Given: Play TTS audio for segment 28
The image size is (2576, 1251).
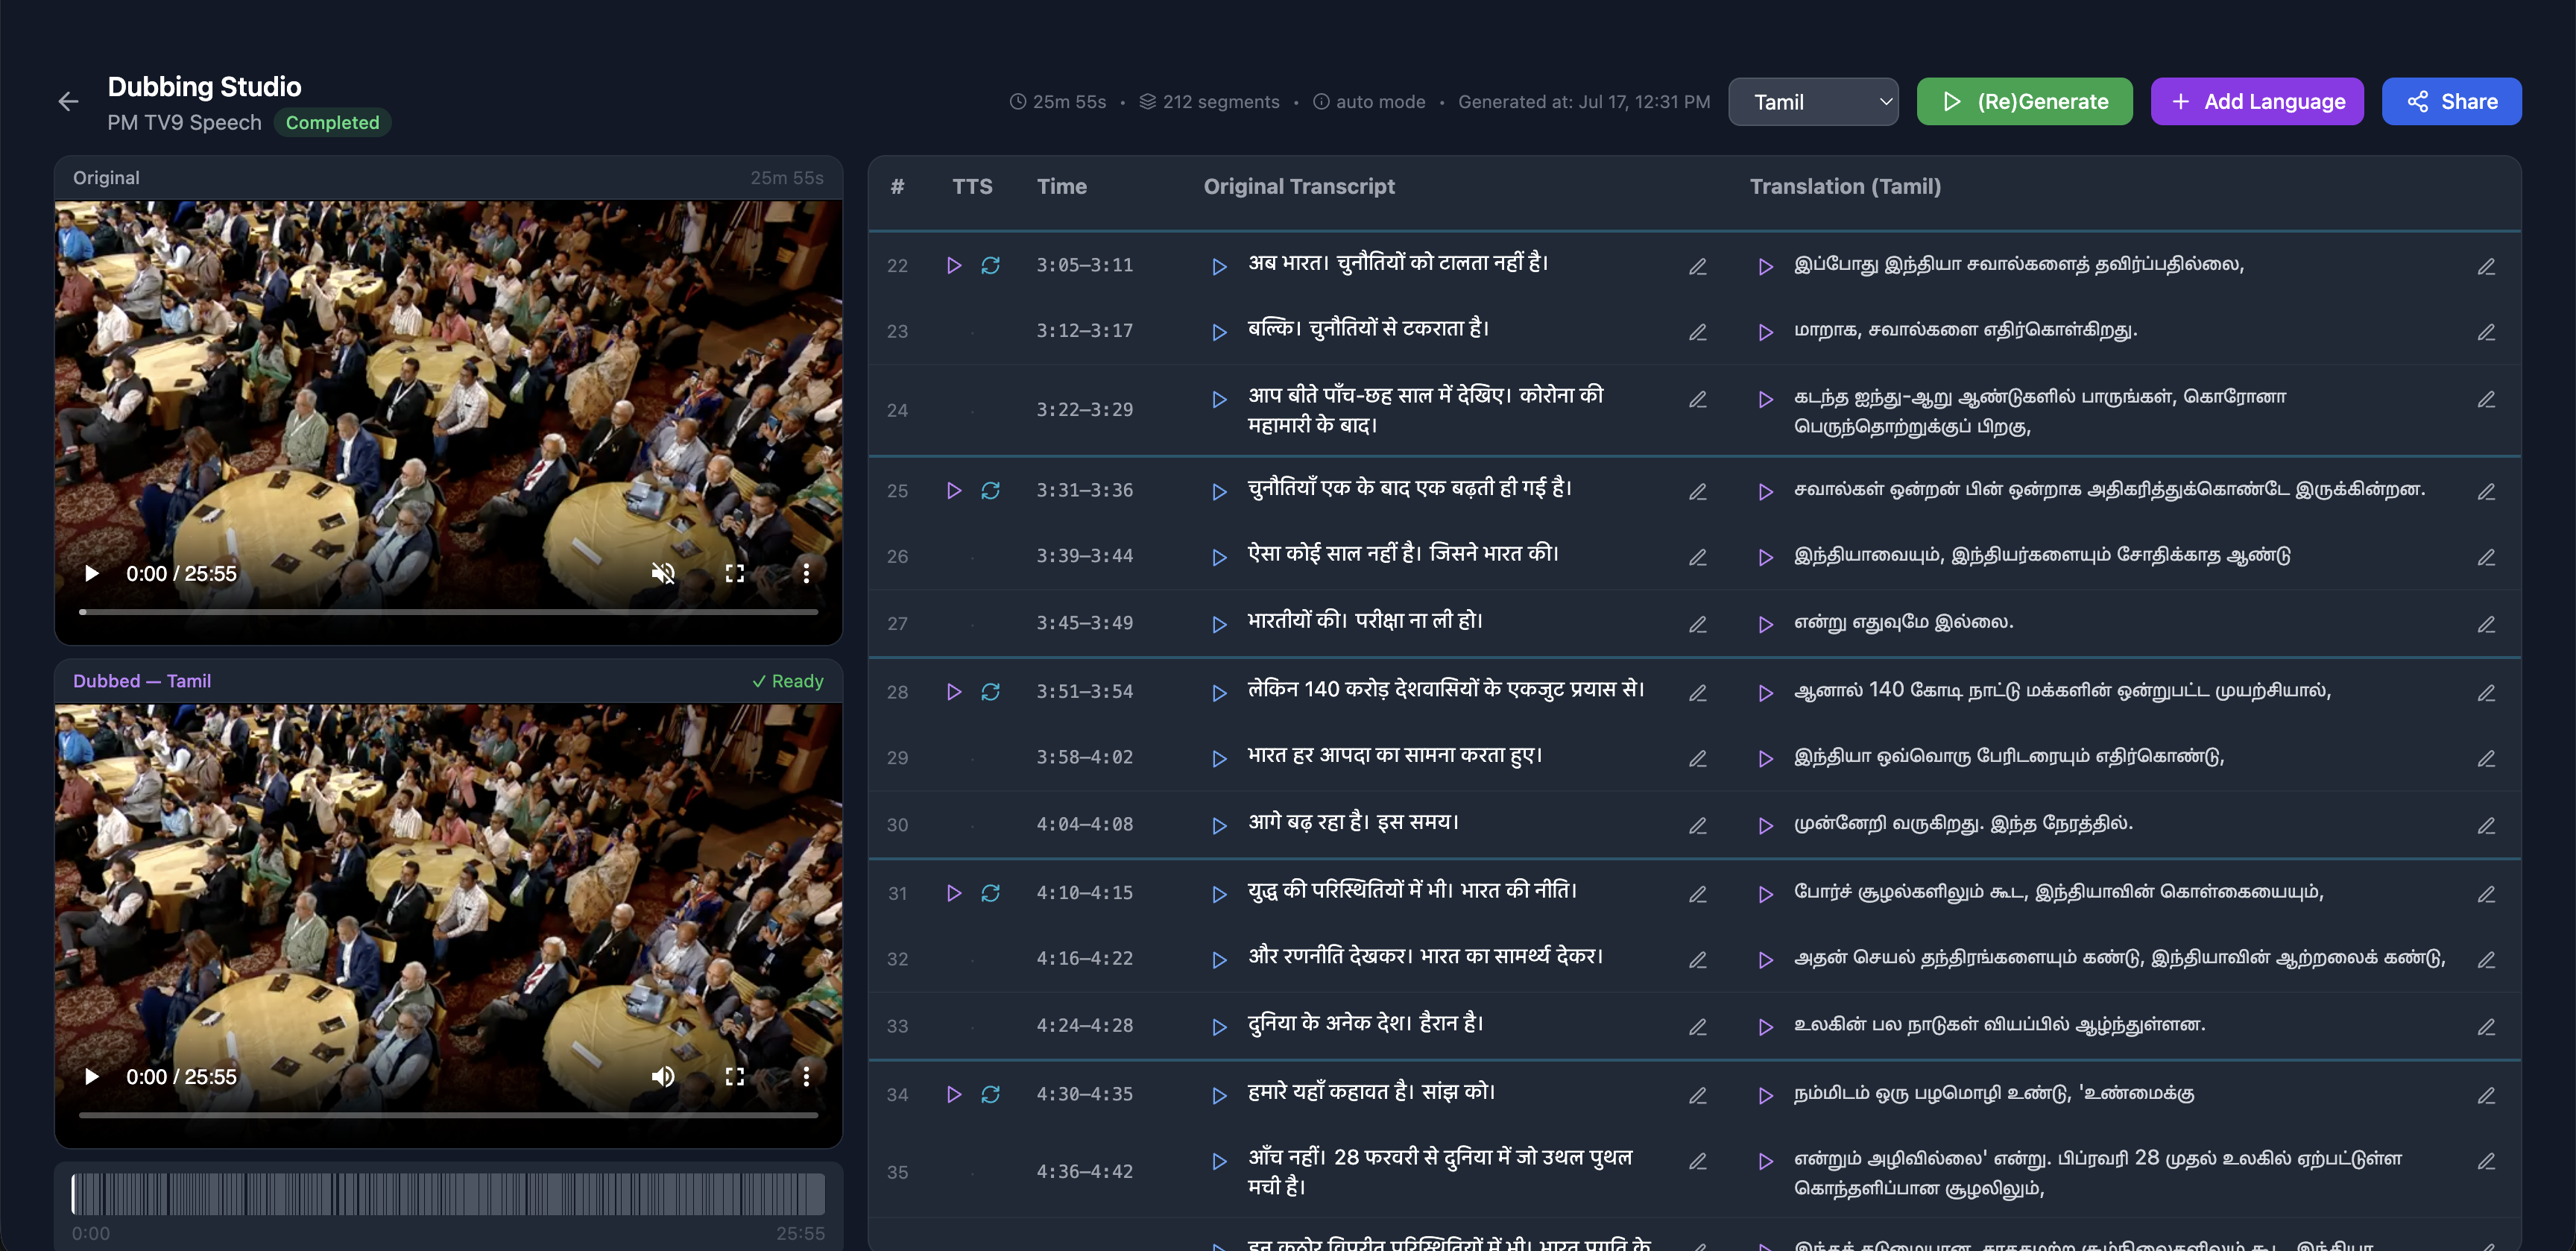Looking at the screenshot, I should pyautogui.click(x=954, y=692).
